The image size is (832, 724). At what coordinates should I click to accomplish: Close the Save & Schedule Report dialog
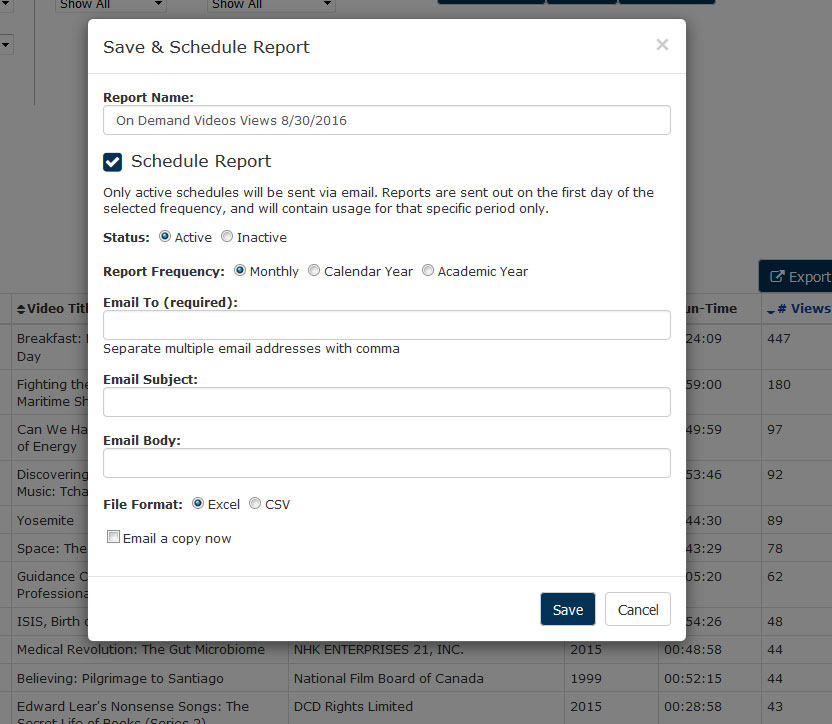click(x=662, y=45)
